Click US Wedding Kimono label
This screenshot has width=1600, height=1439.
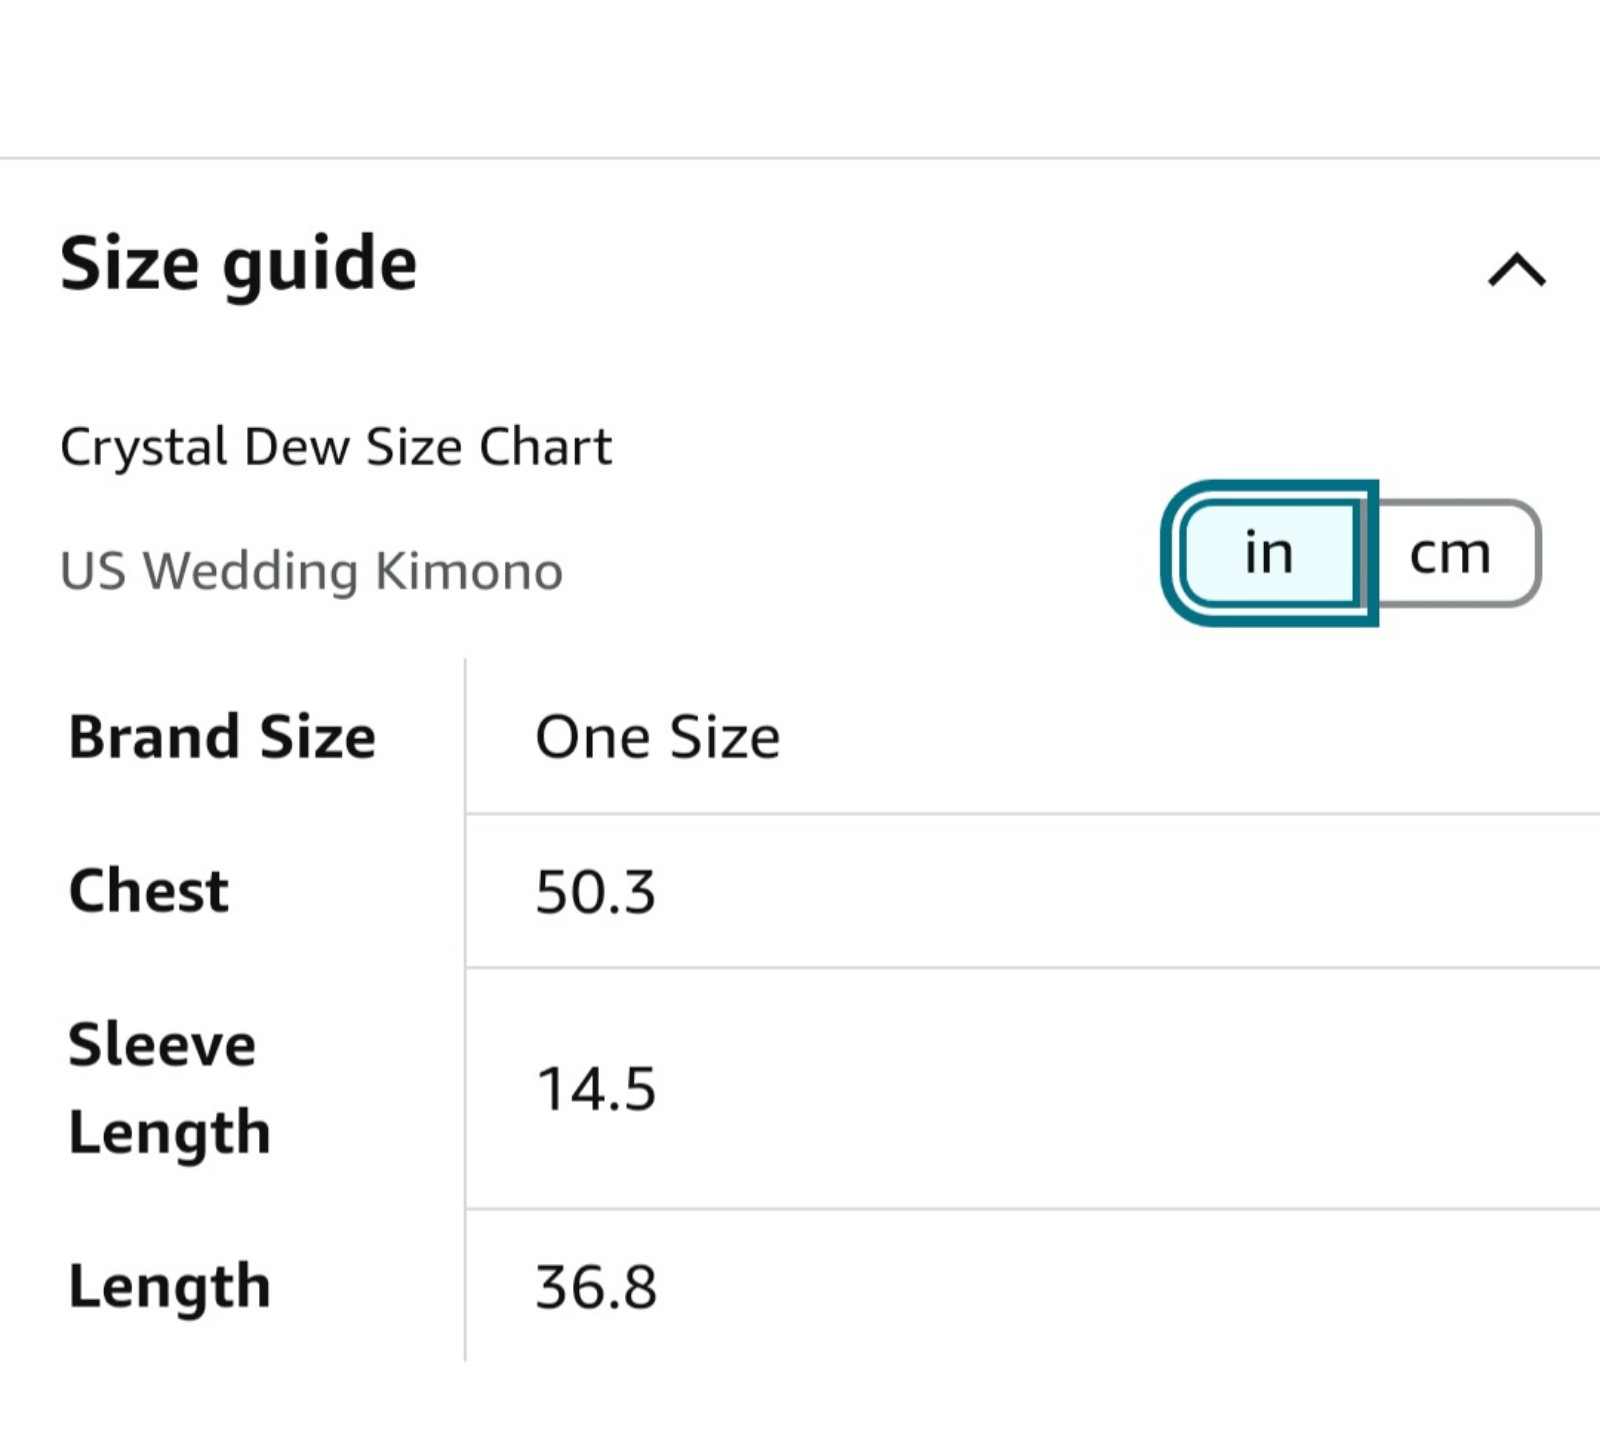tap(311, 571)
